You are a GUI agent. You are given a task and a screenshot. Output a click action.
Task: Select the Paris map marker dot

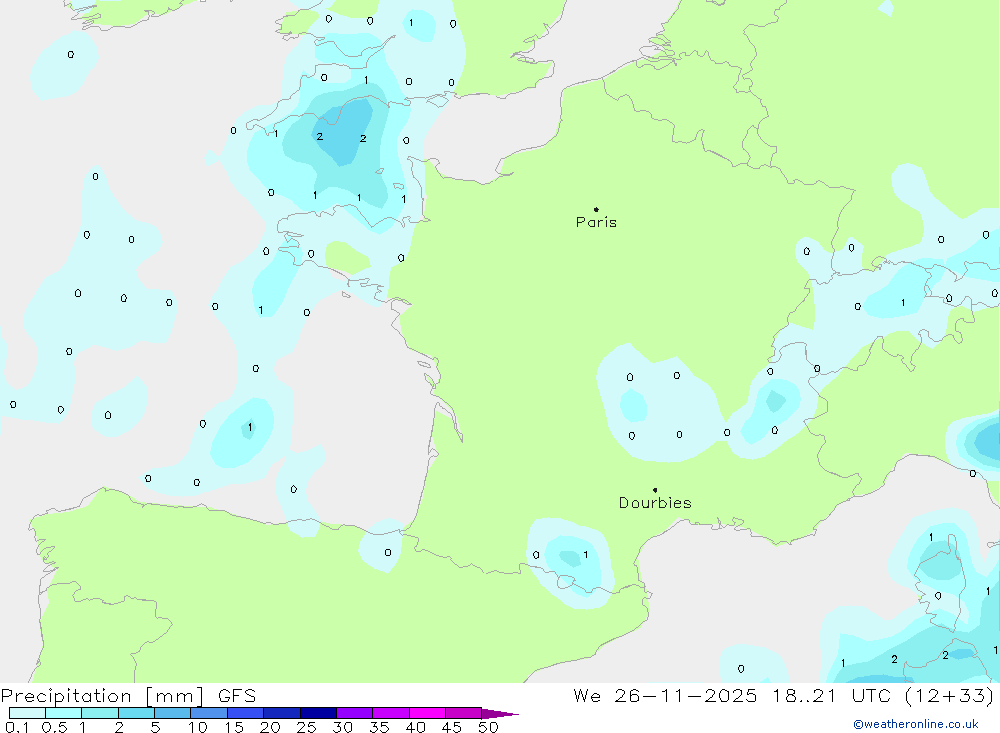coord(596,209)
